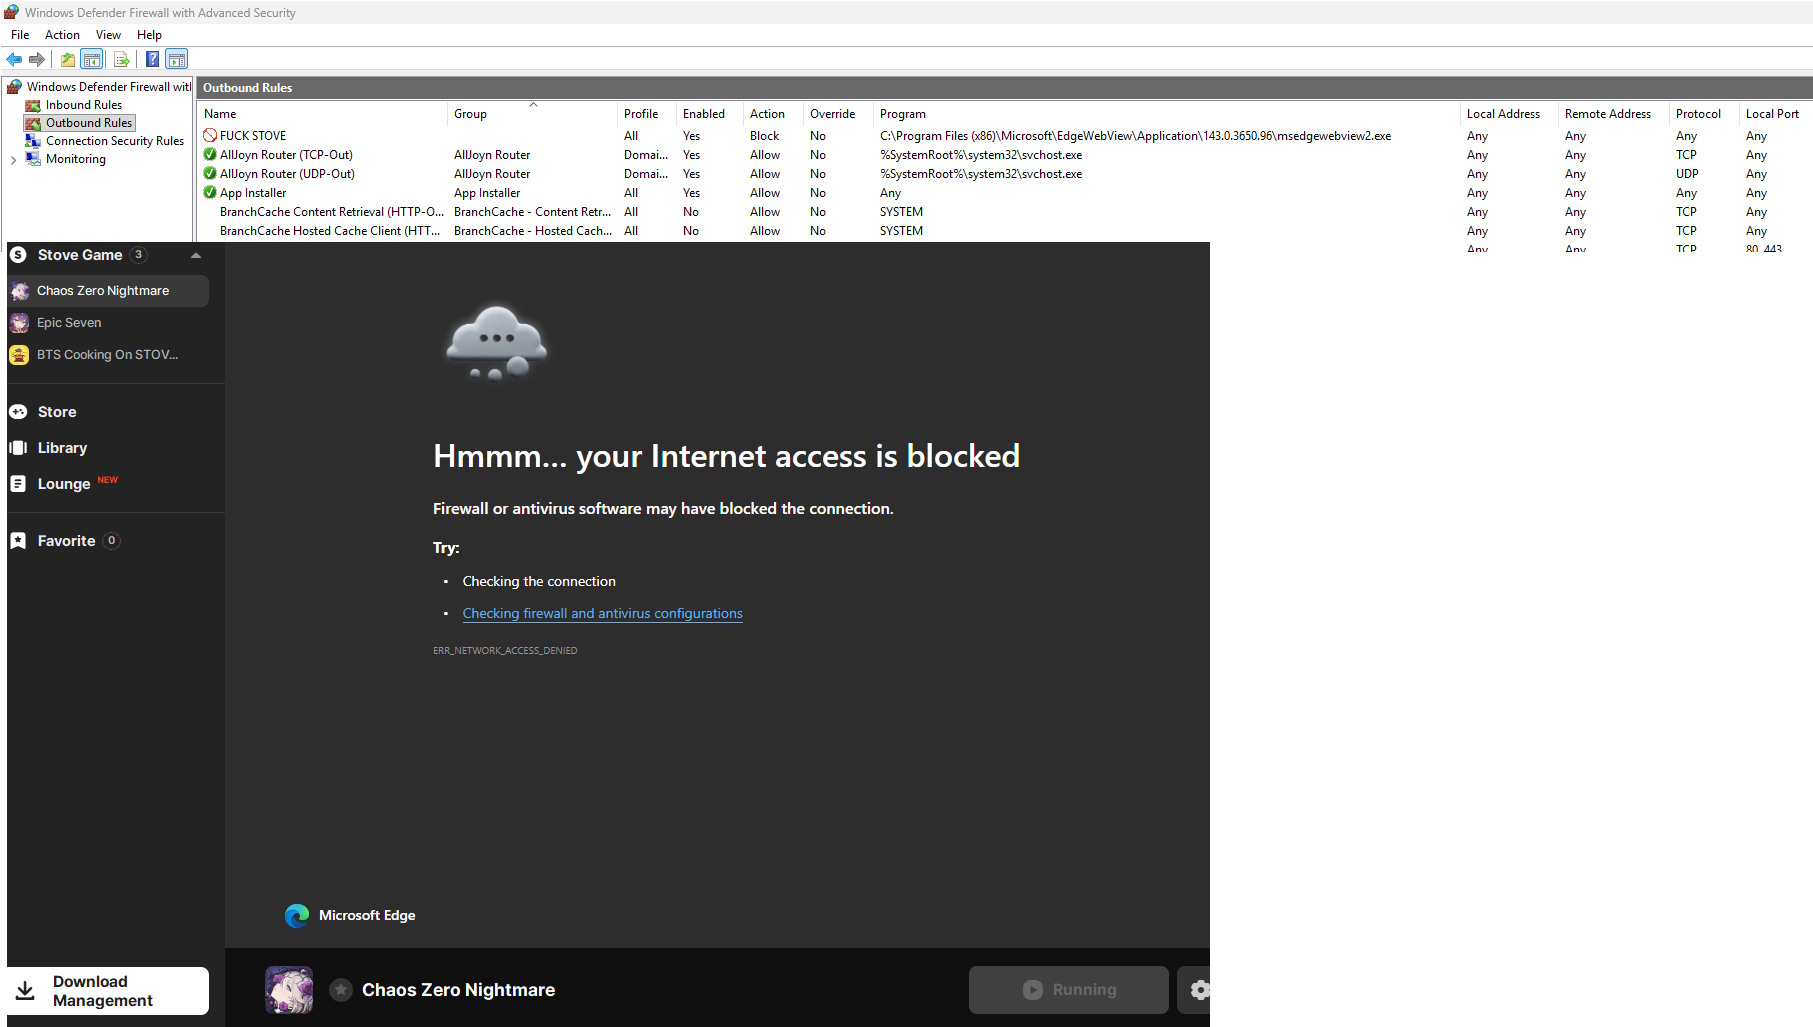Go back using the toolbar Back arrow
1813x1027 pixels.
click(x=14, y=59)
